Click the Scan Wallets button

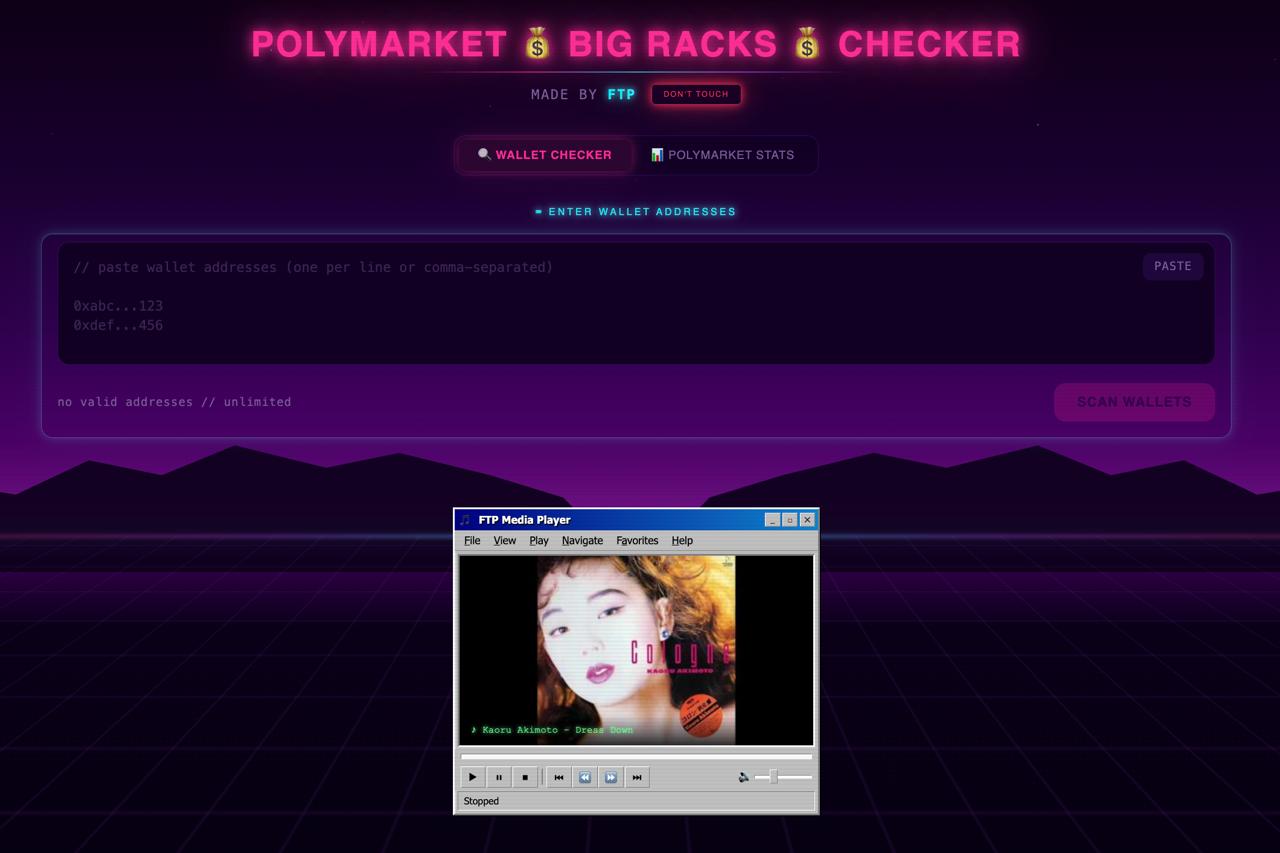(1134, 402)
